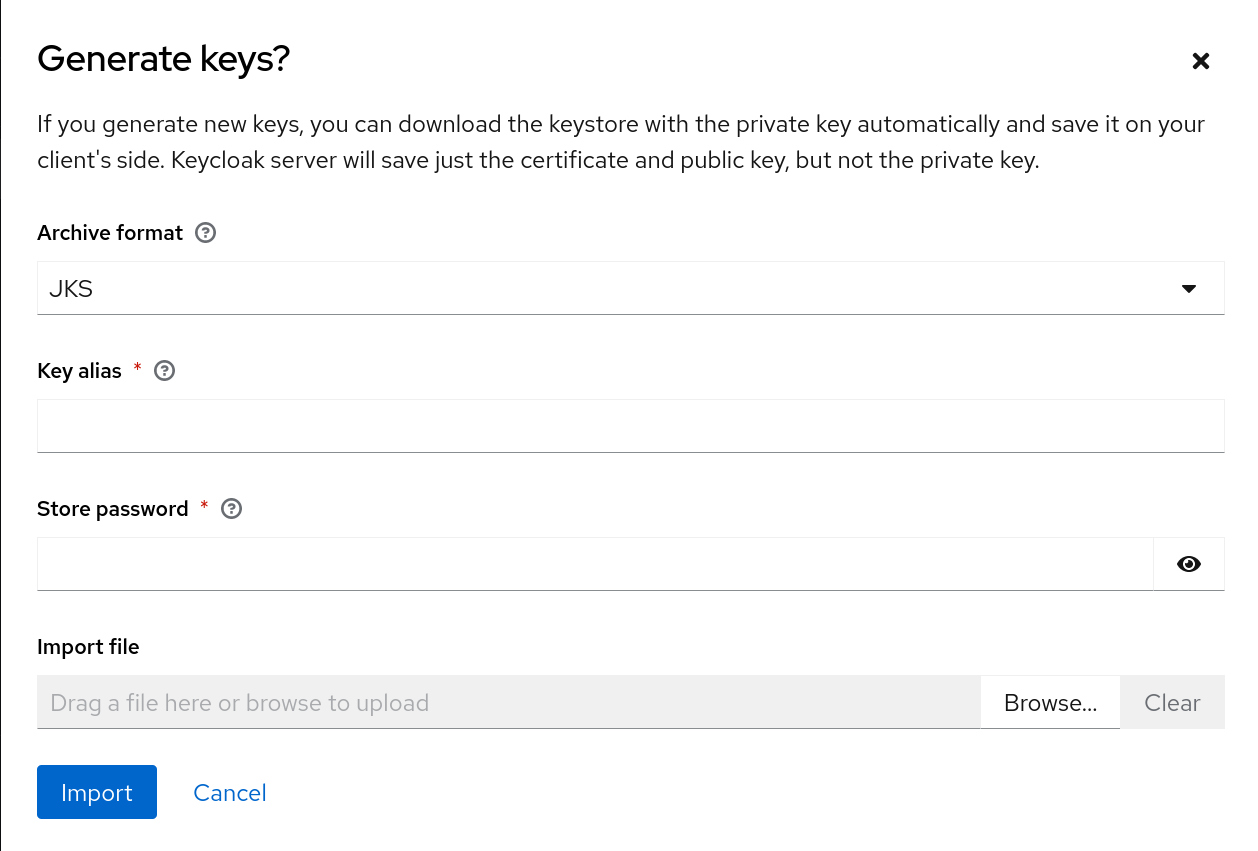The image size is (1258, 851).
Task: Select the drag-a-file upload text area
Action: click(508, 703)
